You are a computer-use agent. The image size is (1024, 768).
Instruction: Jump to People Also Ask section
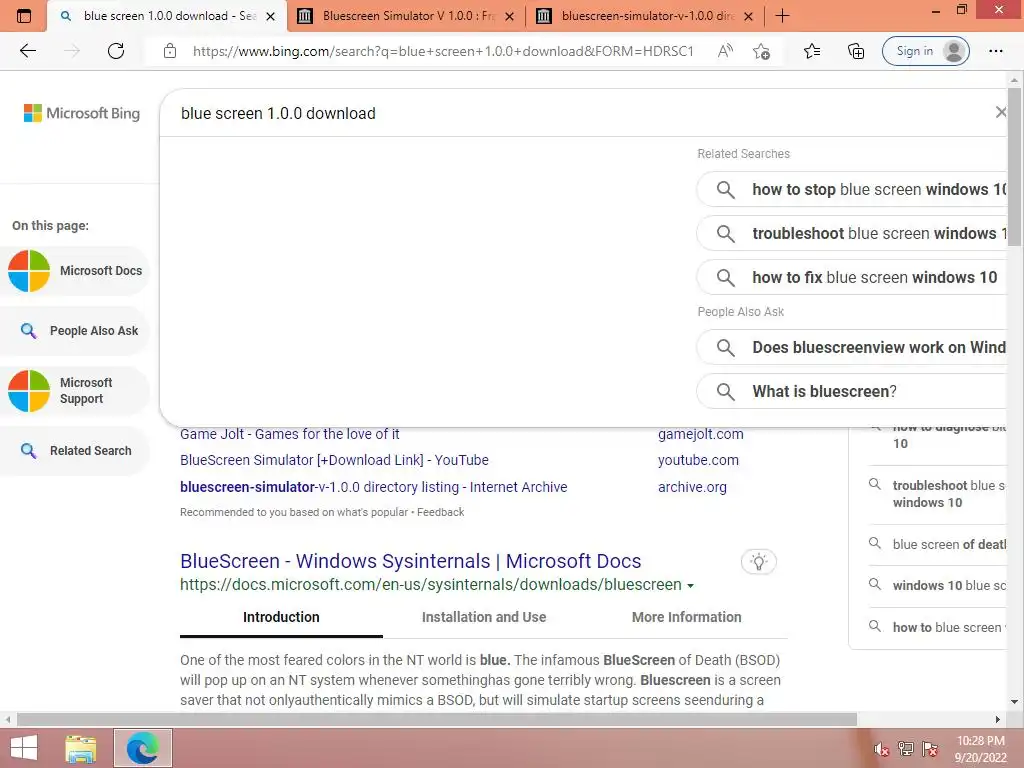tap(76, 330)
